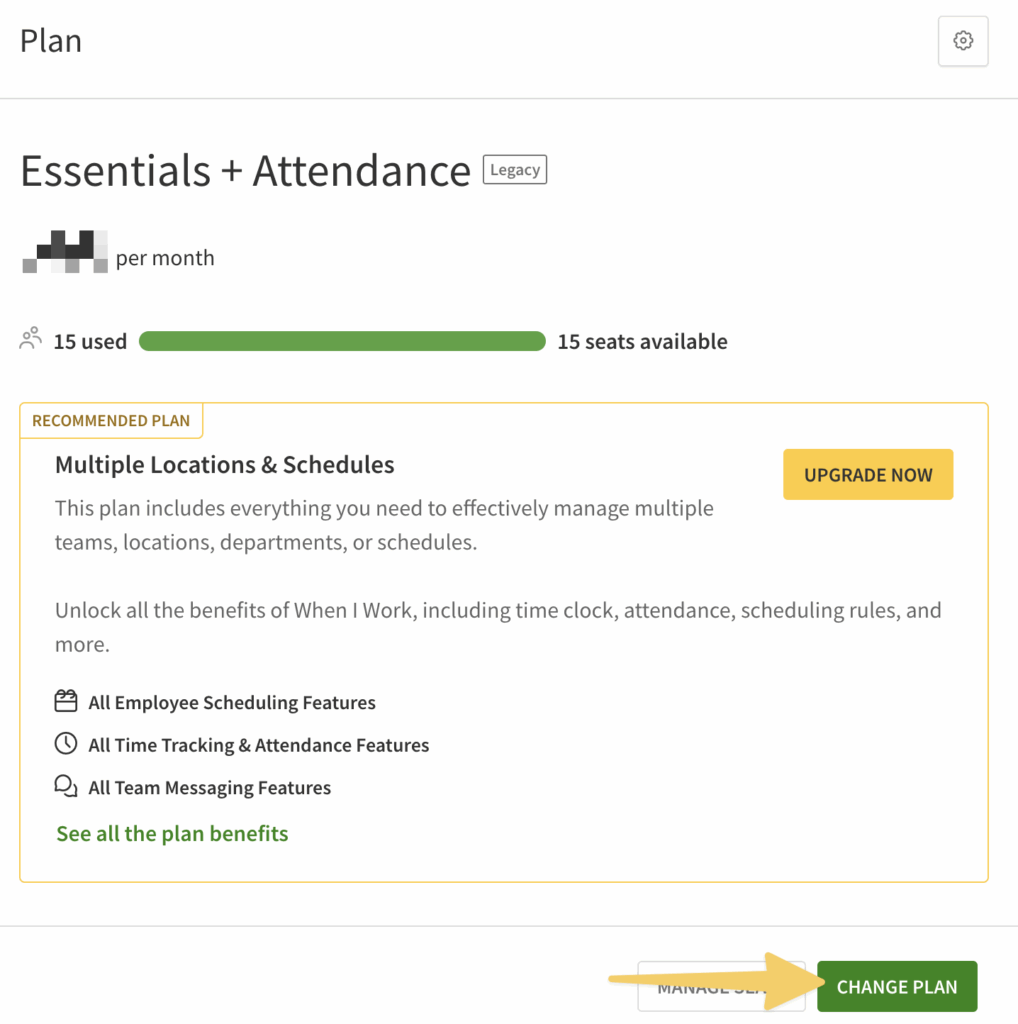Select the Essentials + Attendance plan title
The height and width of the screenshot is (1024, 1018).
pos(245,171)
